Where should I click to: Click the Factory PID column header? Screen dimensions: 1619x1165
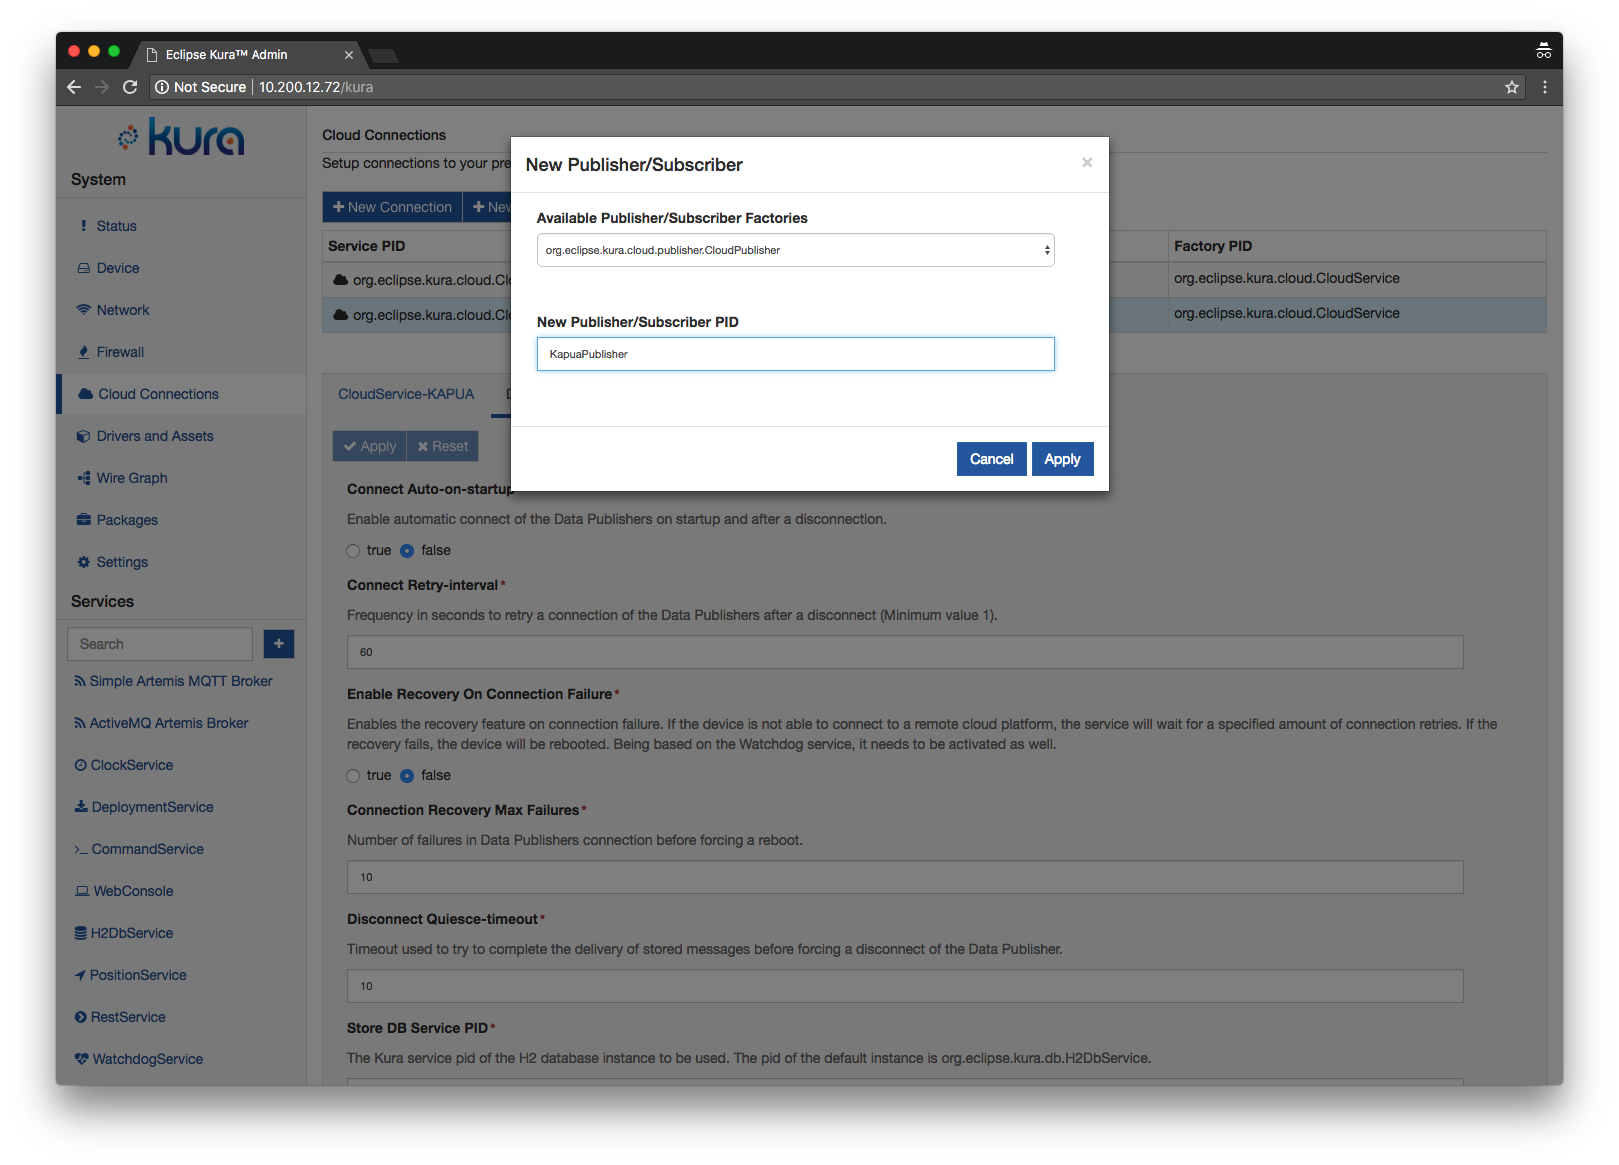tap(1213, 246)
